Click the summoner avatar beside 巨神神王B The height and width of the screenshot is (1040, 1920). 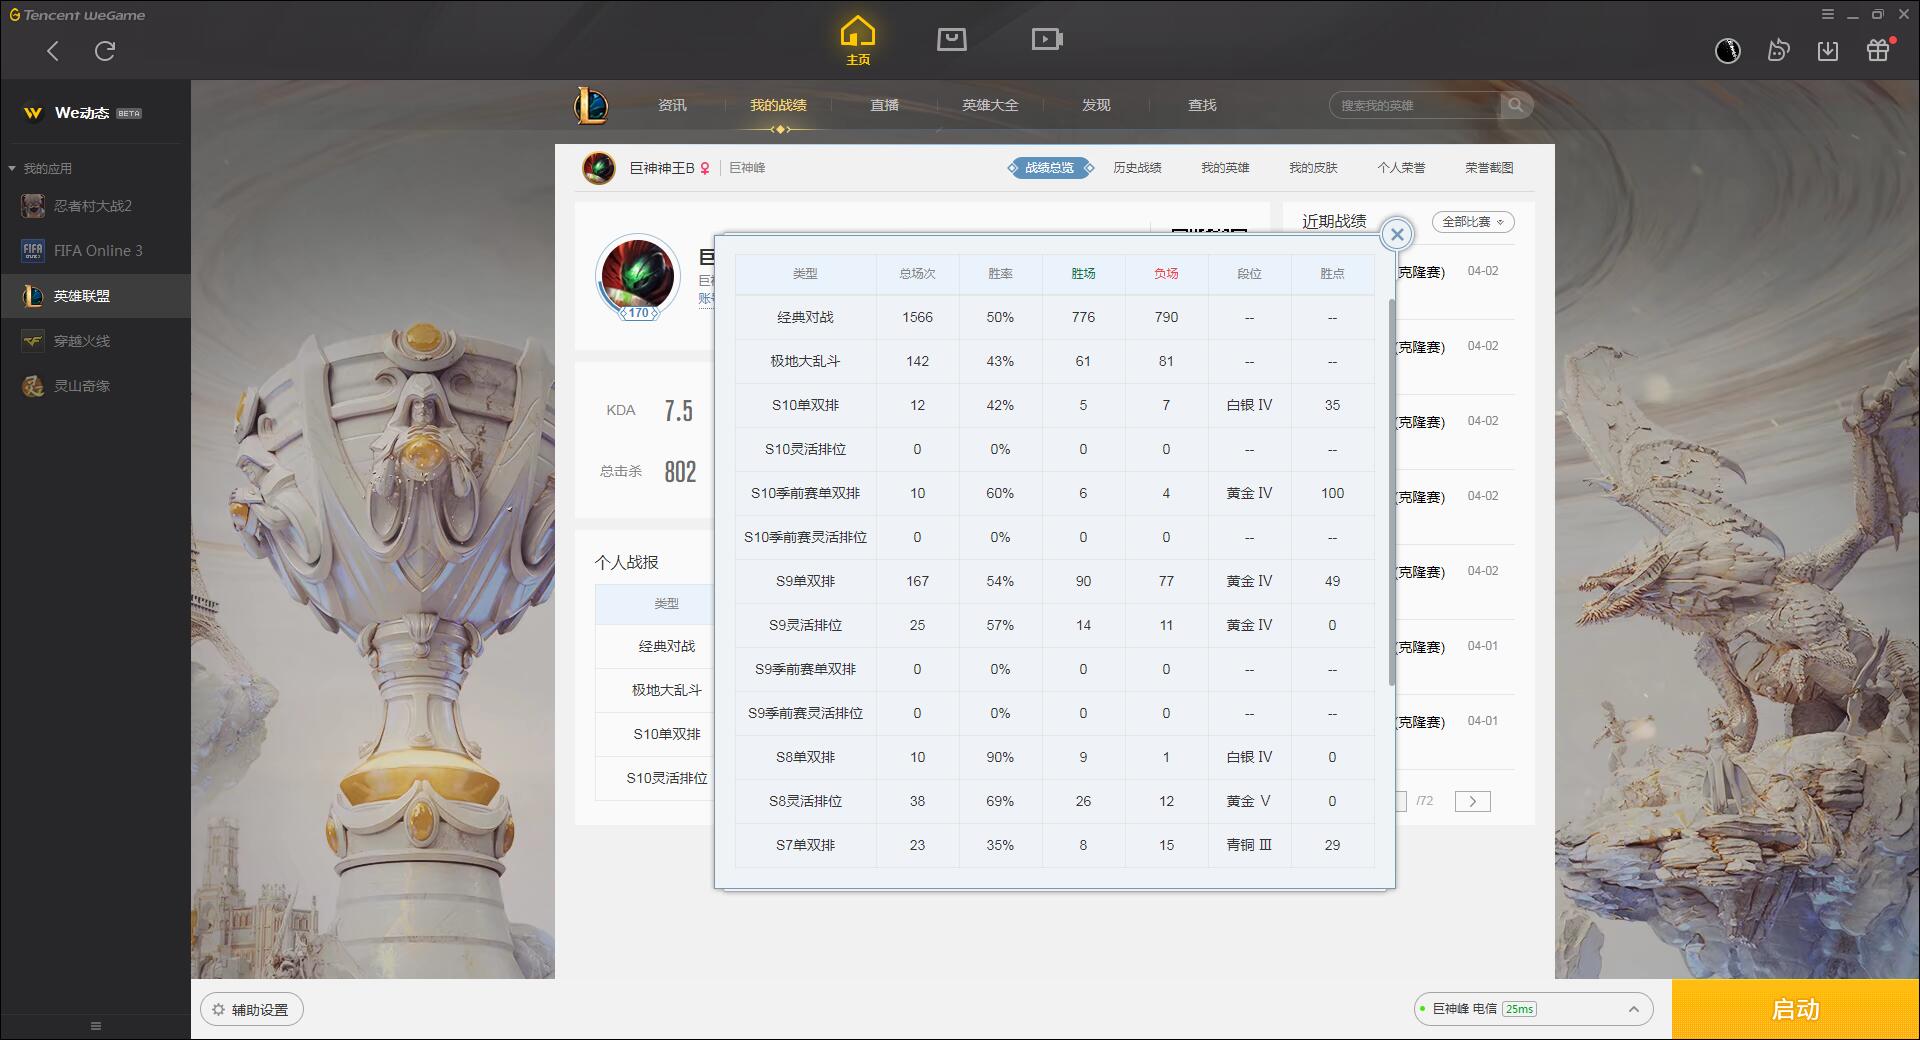(599, 168)
